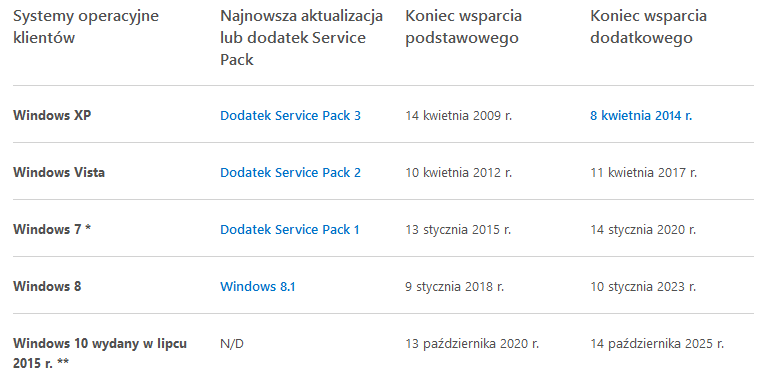Click the Najnowsza aktualizacja column header
This screenshot has height=387, width=761.
coord(301,37)
